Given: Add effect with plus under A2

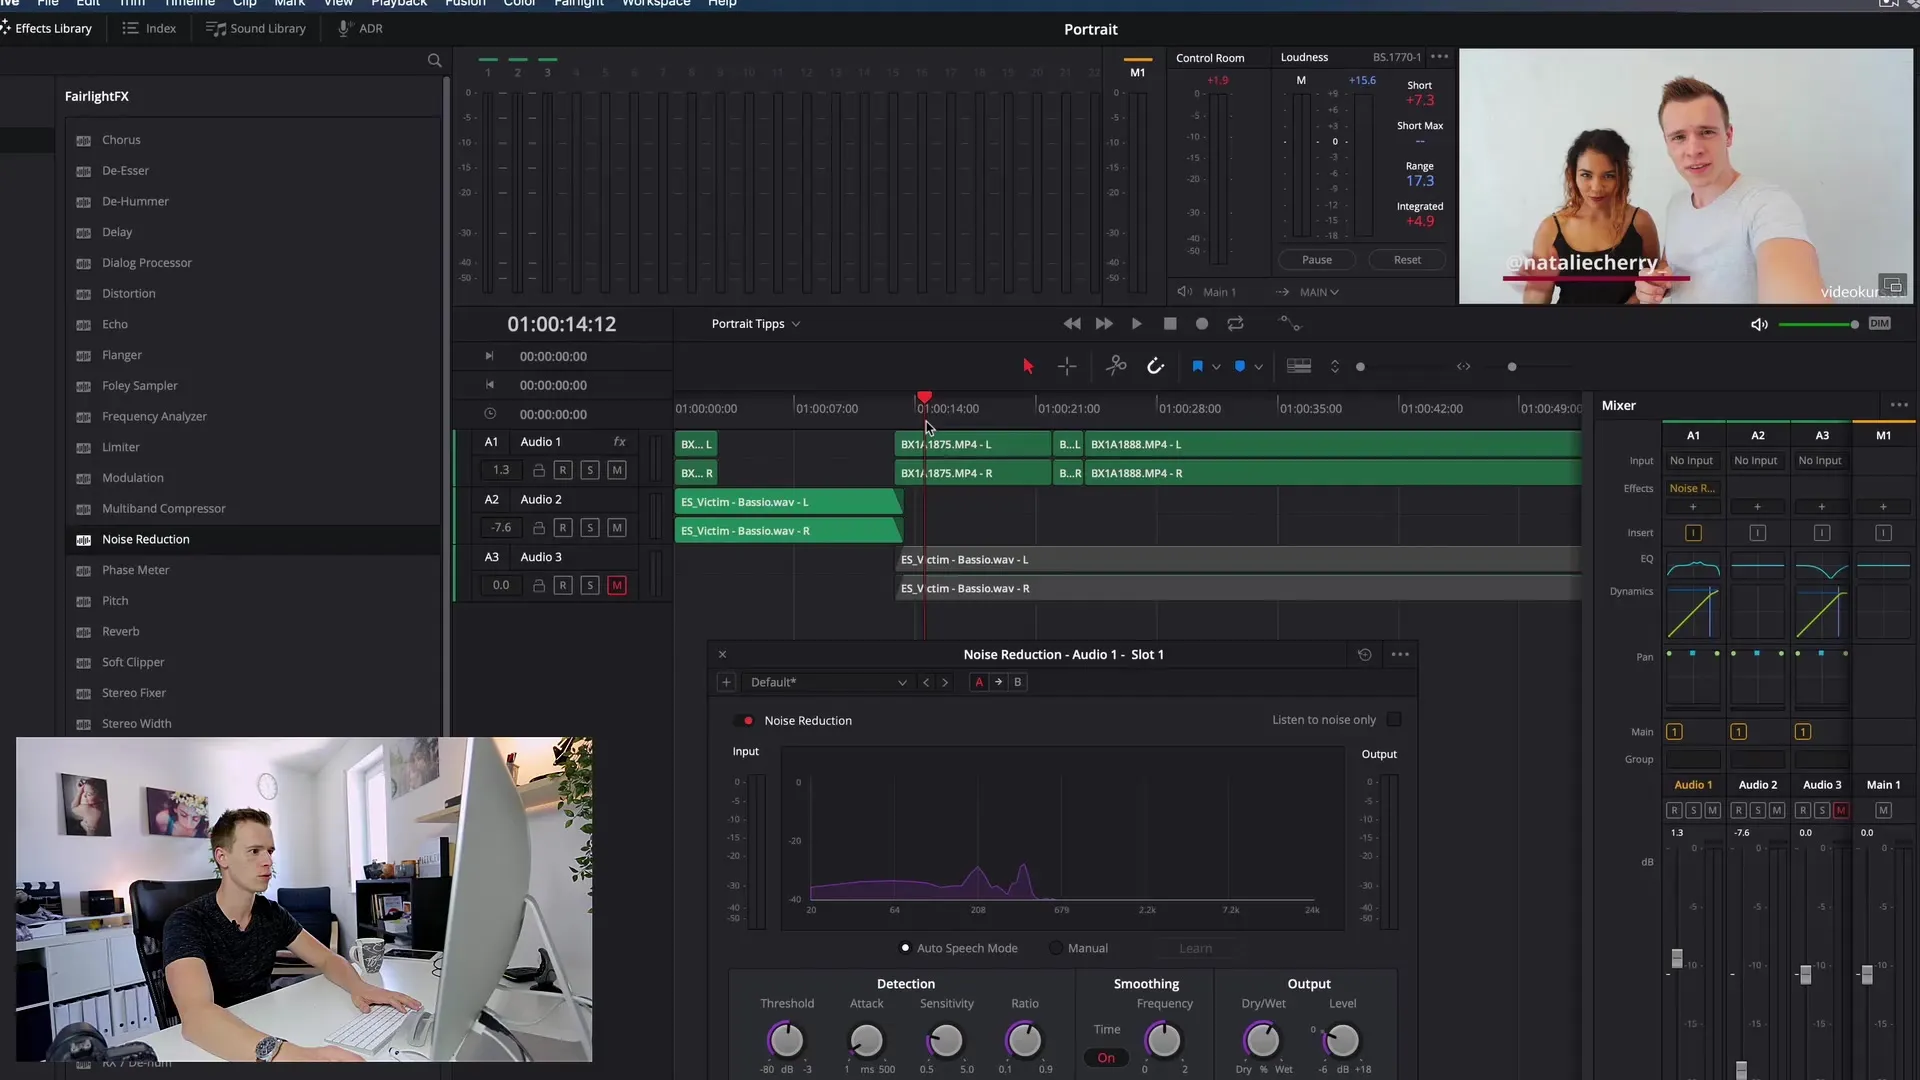Looking at the screenshot, I should point(1757,507).
